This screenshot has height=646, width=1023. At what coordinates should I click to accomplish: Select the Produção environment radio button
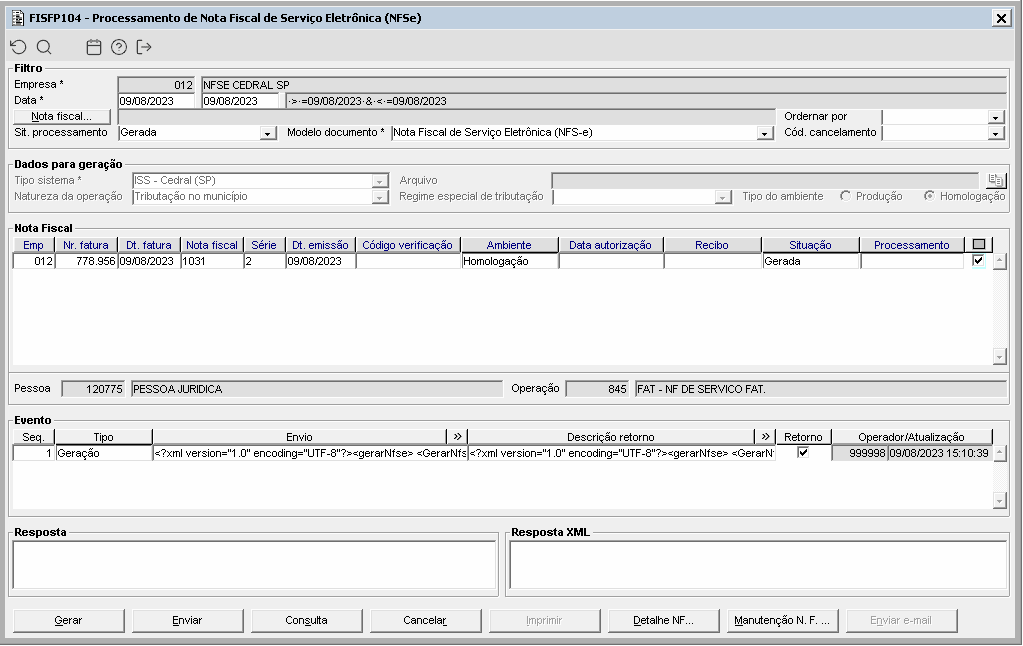click(x=846, y=196)
